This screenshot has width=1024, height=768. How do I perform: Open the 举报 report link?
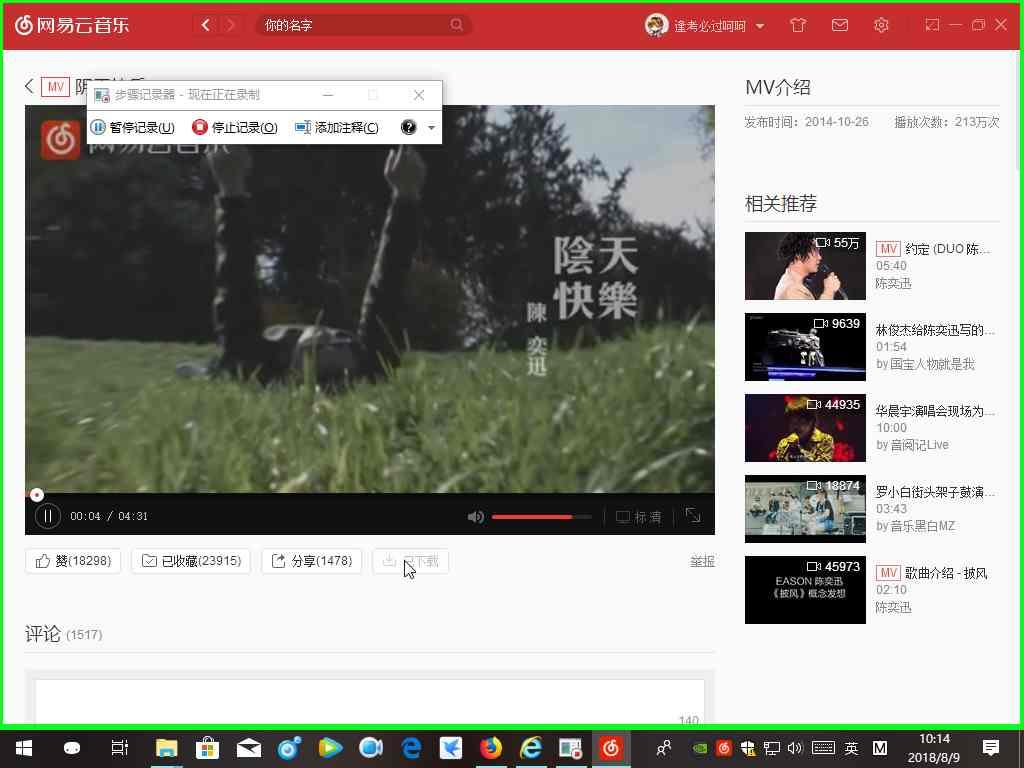[x=702, y=561]
